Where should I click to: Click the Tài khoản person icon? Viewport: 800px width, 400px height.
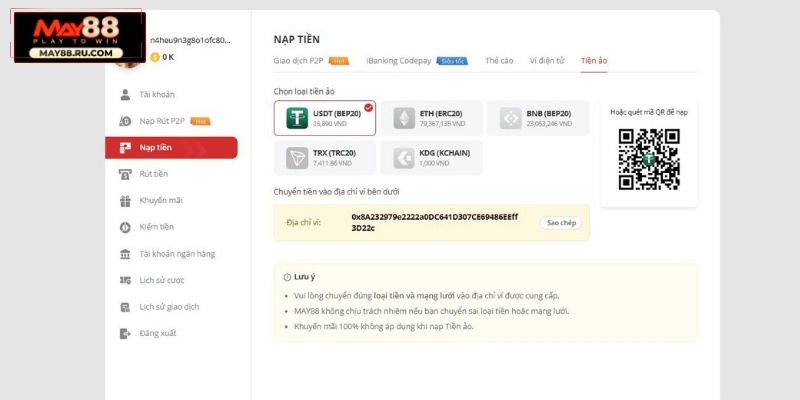click(x=125, y=95)
